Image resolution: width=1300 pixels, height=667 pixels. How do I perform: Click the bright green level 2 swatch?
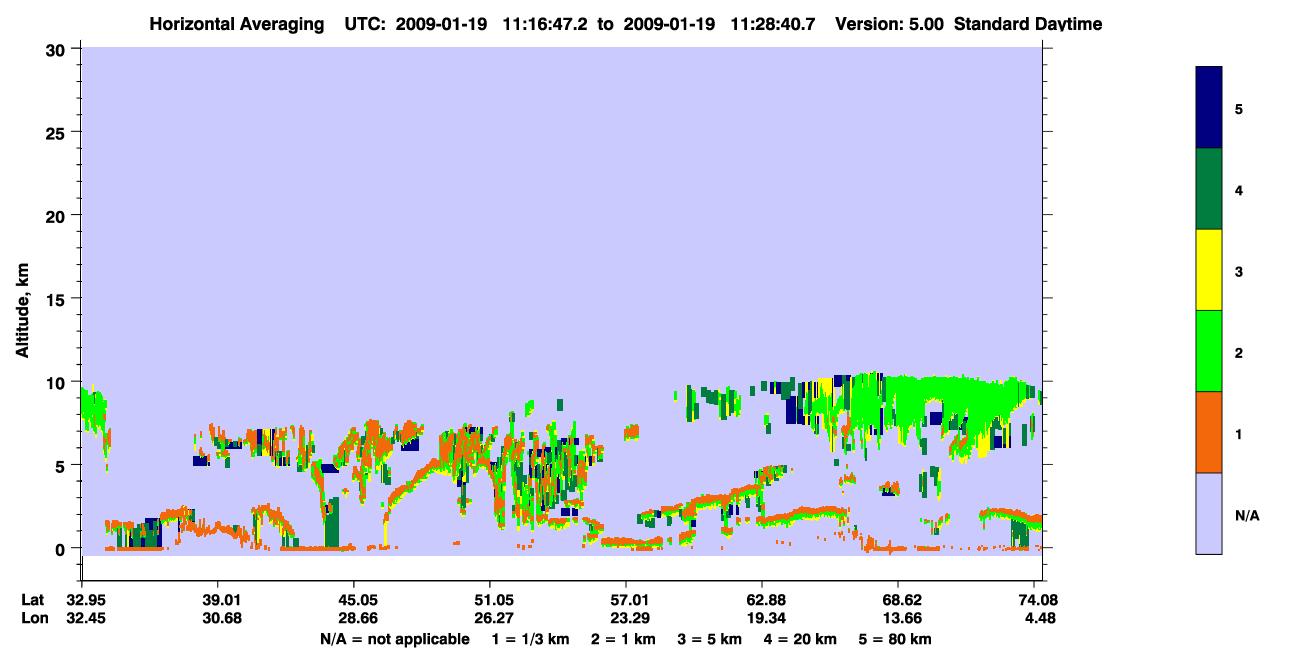click(x=1209, y=351)
